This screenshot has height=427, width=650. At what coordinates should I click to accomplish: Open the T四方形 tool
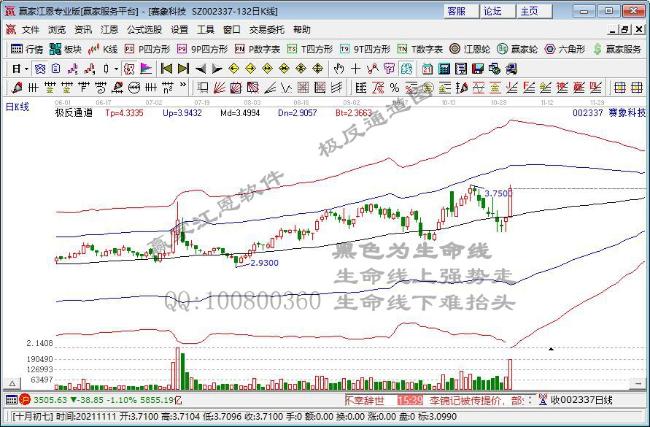310,49
